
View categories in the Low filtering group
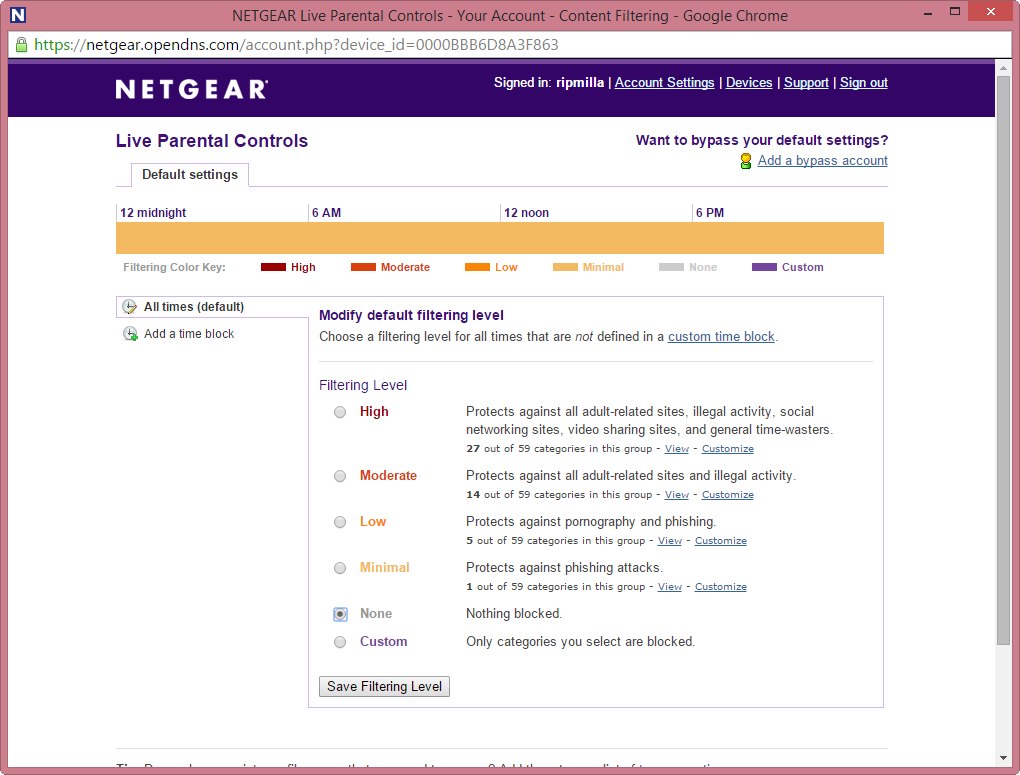tap(669, 541)
